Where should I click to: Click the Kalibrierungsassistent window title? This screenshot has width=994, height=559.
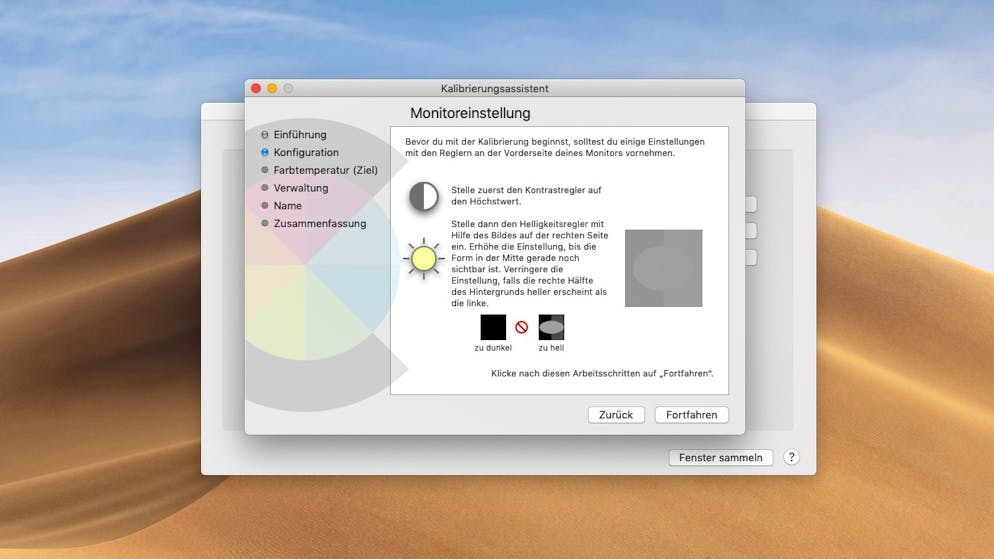(494, 89)
